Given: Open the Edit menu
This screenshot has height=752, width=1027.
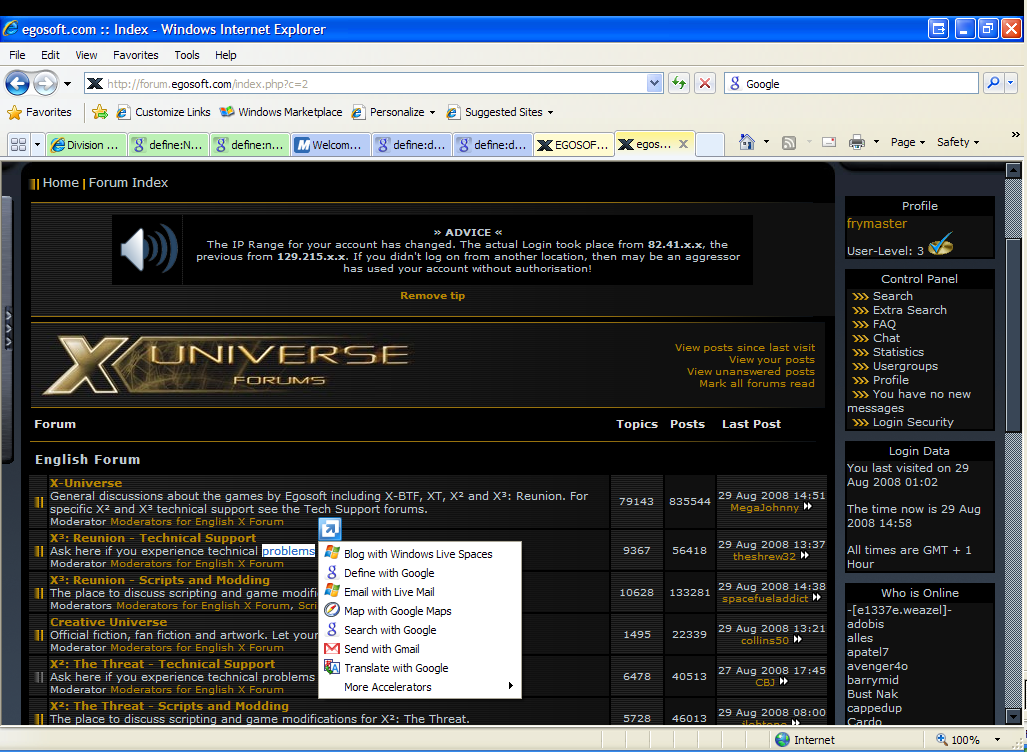Looking at the screenshot, I should pyautogui.click(x=50, y=55).
